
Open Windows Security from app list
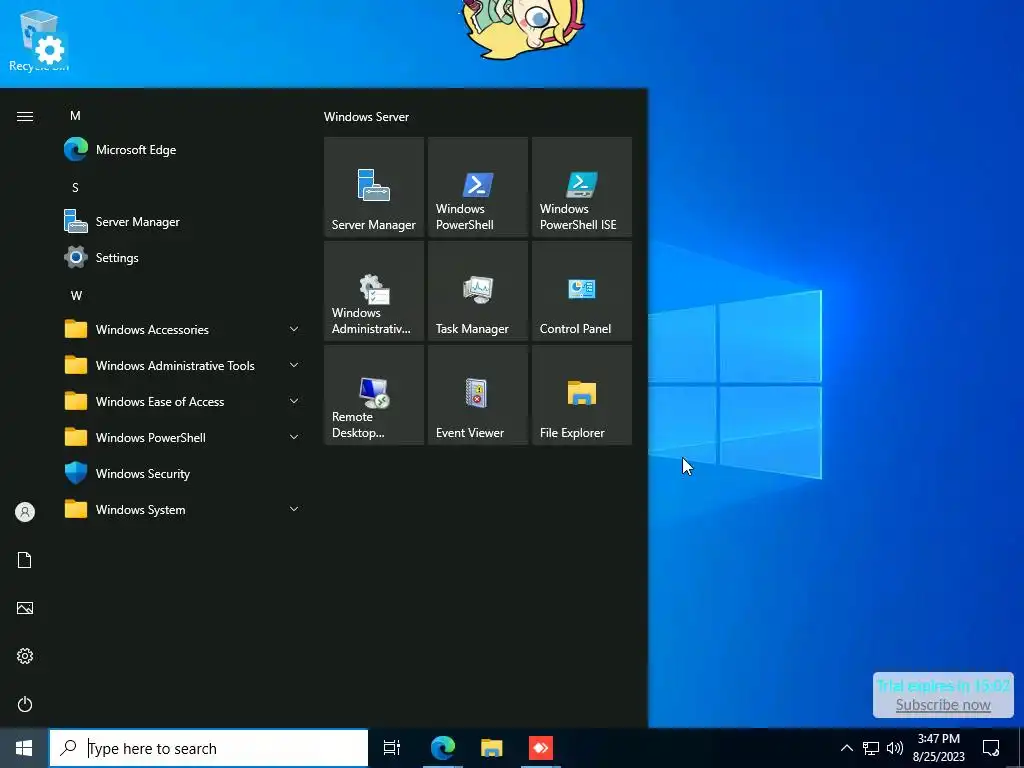[x=183, y=473]
